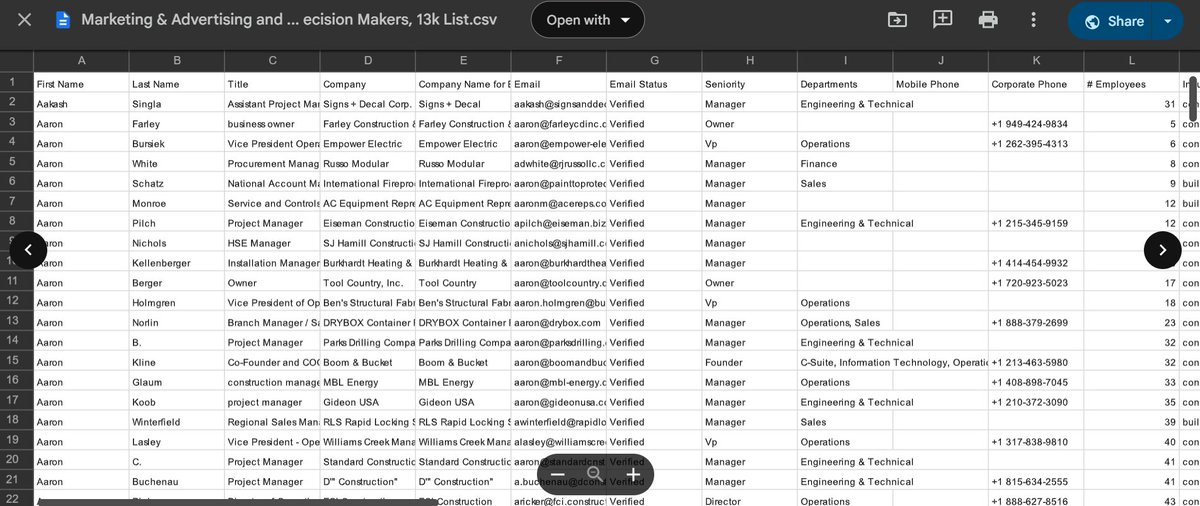The image size is (1200, 506).
Task: Click the "Winterfield" last name cell
Action: click(177, 422)
